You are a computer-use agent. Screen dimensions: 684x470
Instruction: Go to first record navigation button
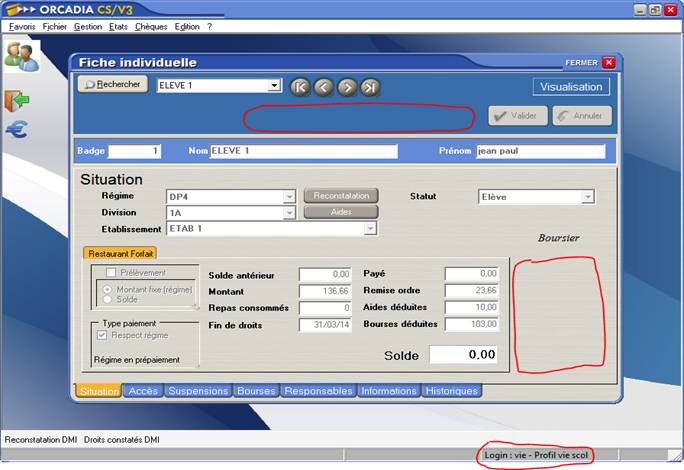coord(299,87)
